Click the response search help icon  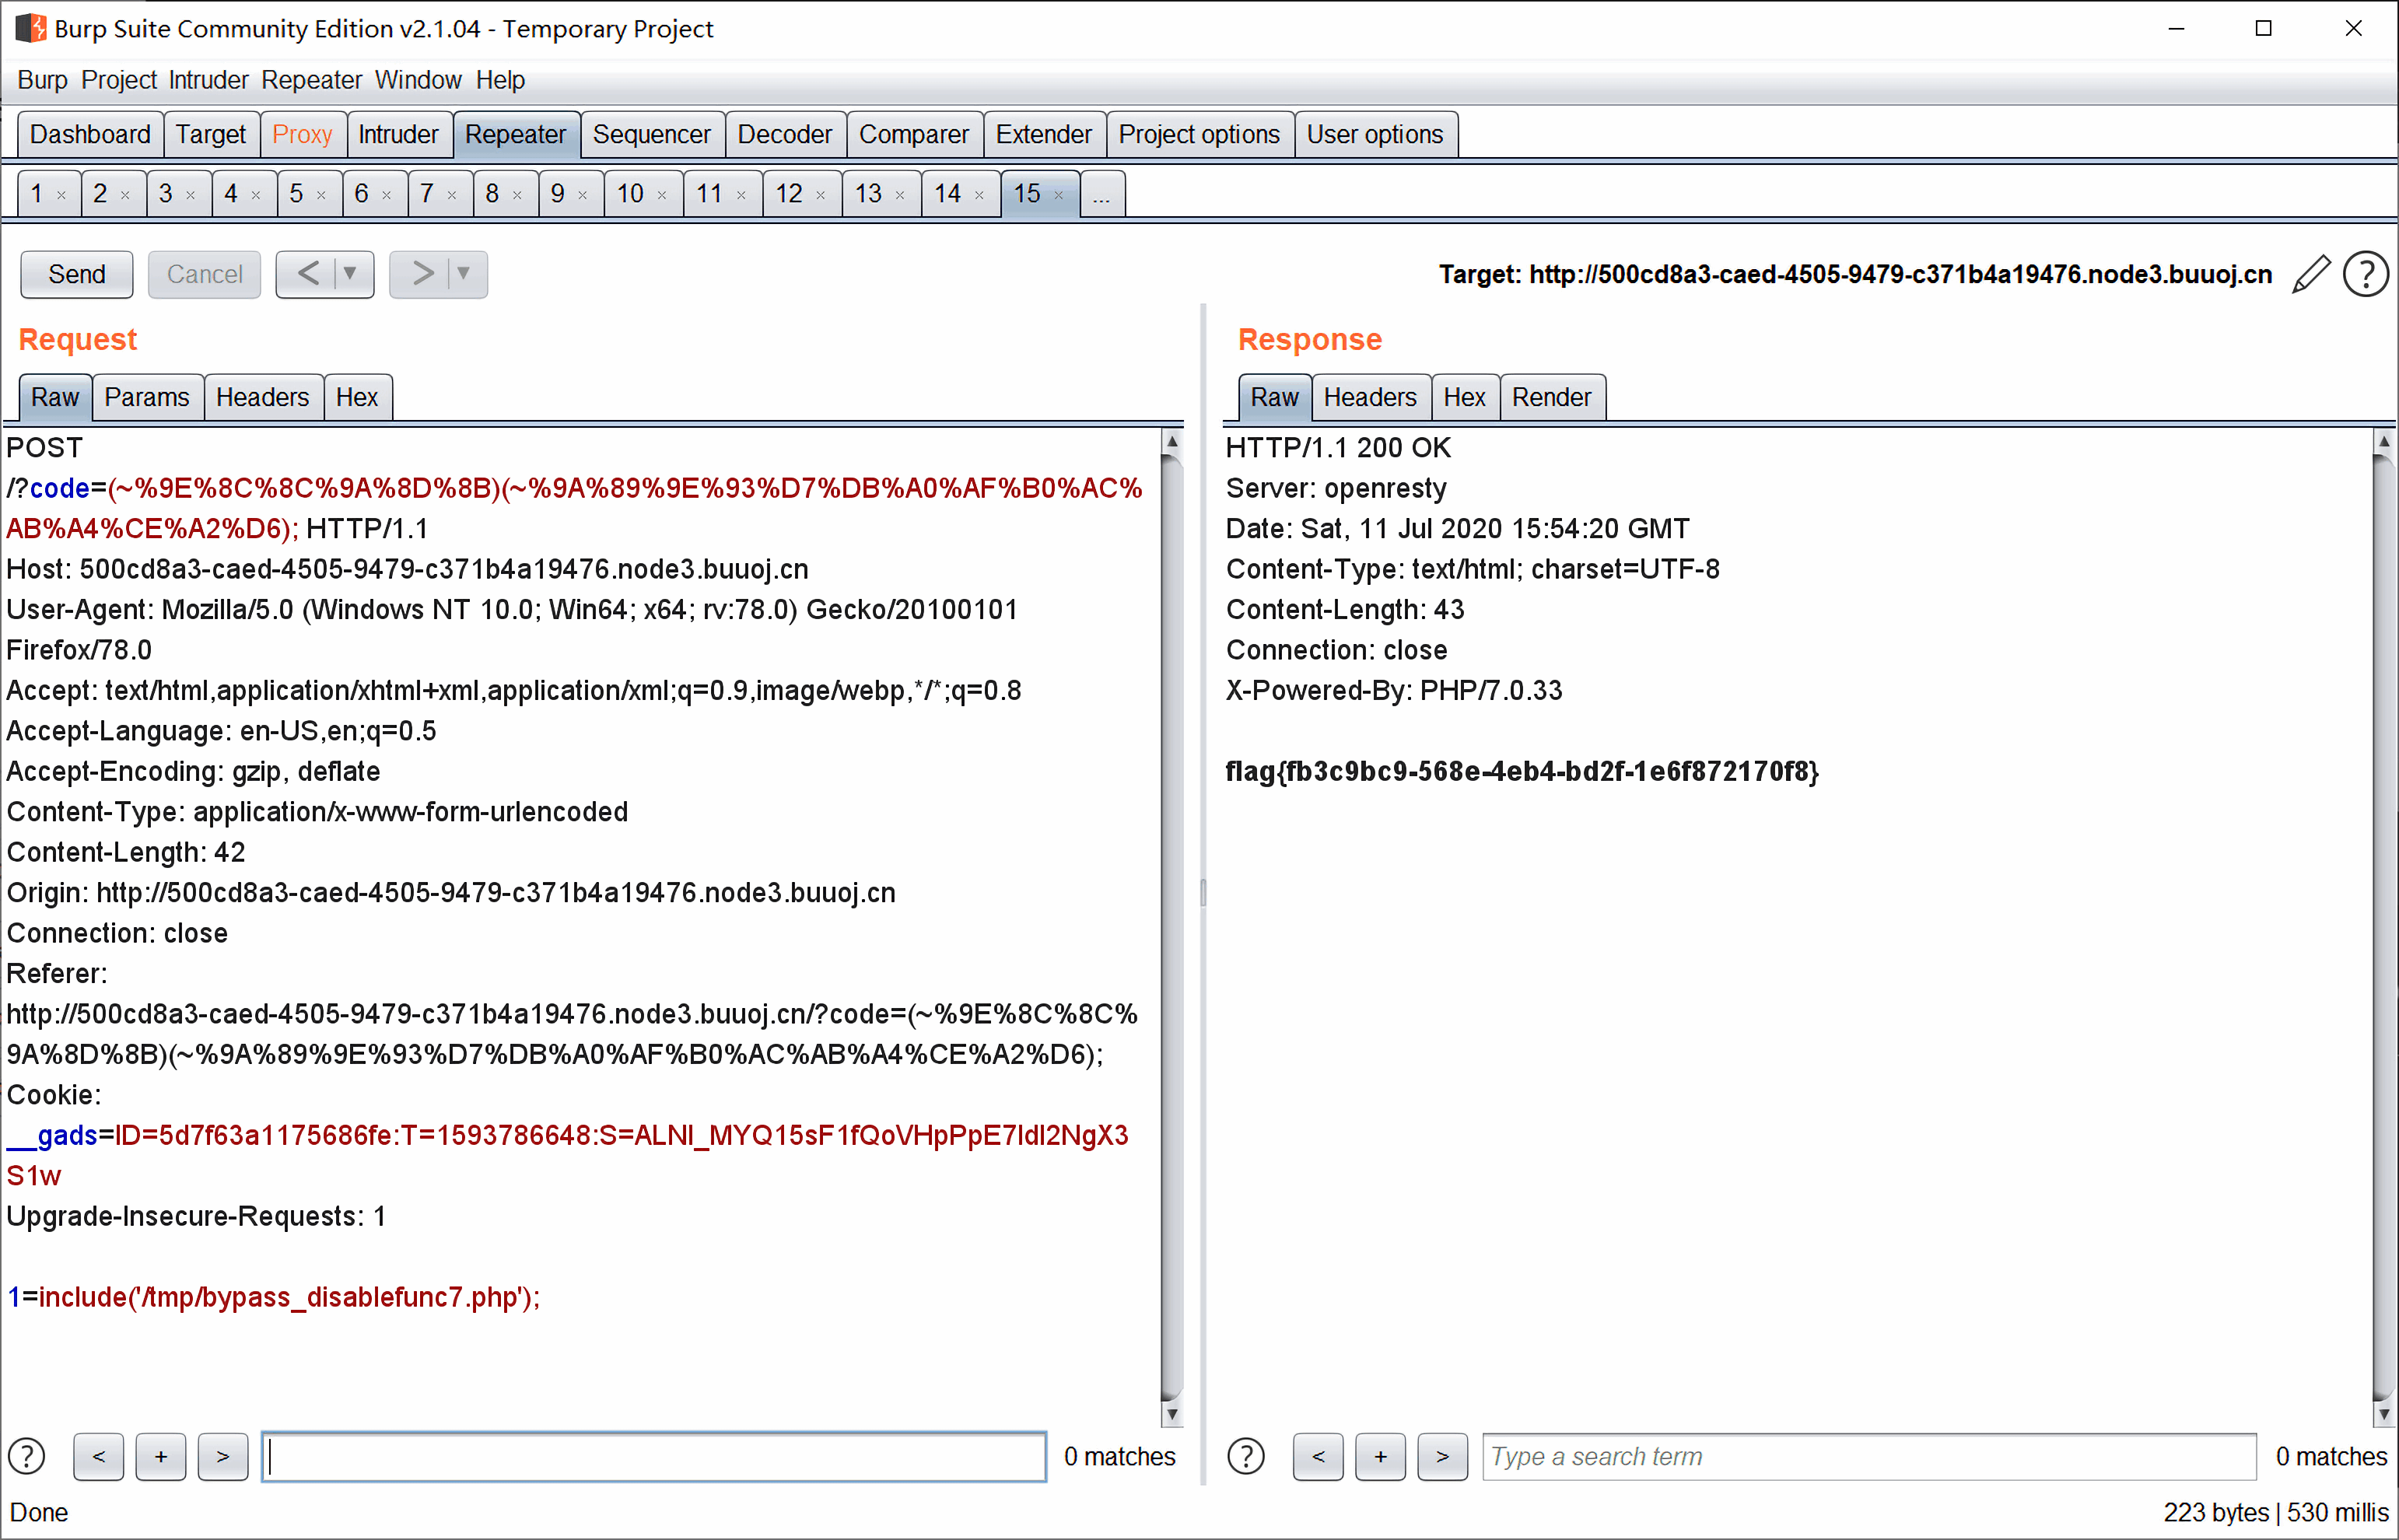tap(1246, 1456)
